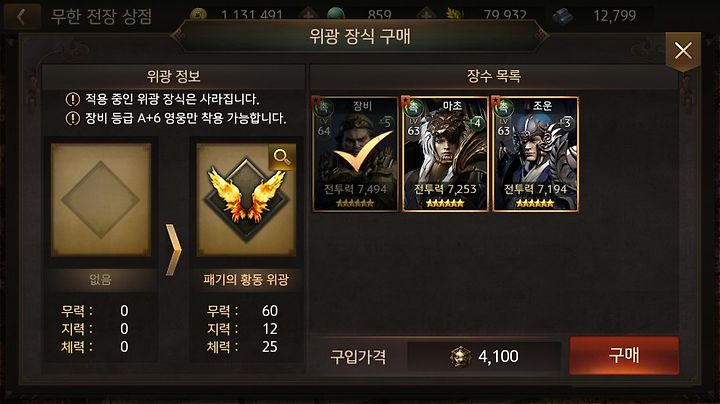
Task: Click the 구매 purchase button
Action: 624,355
